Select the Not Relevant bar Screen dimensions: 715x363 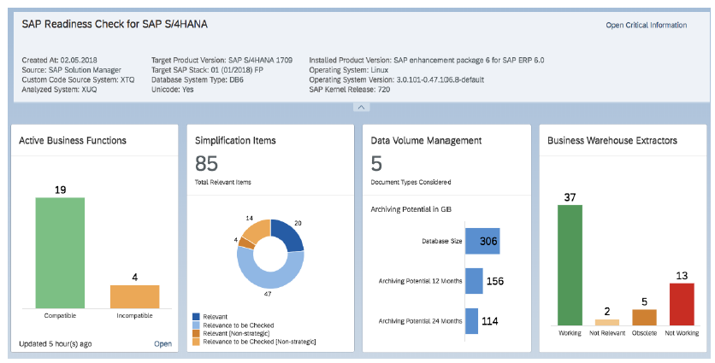pyautogui.click(x=607, y=322)
